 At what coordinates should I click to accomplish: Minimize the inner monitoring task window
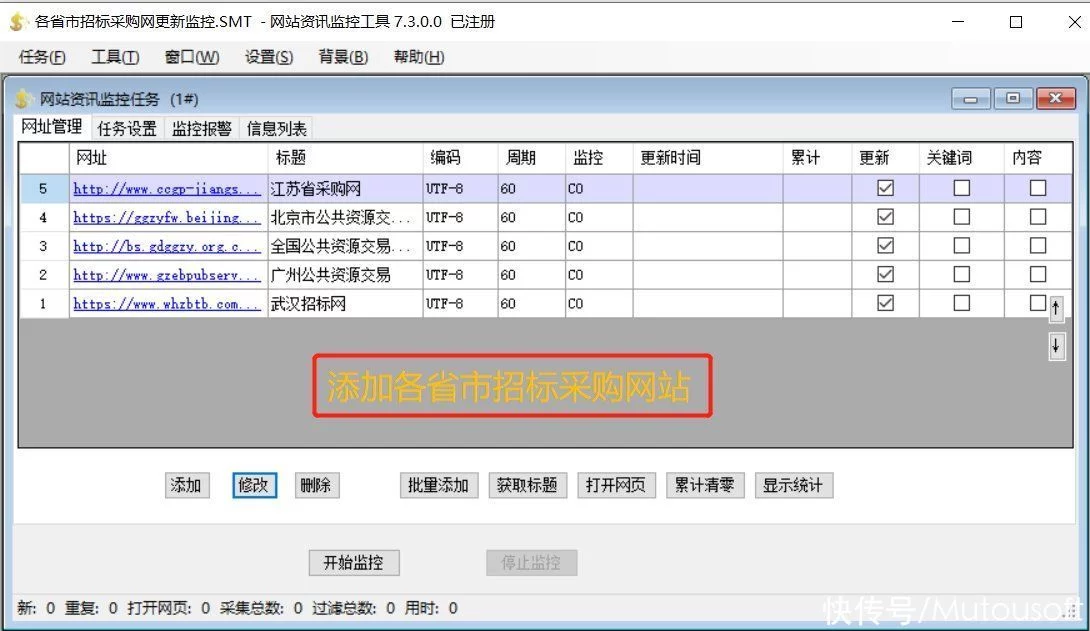click(x=970, y=99)
